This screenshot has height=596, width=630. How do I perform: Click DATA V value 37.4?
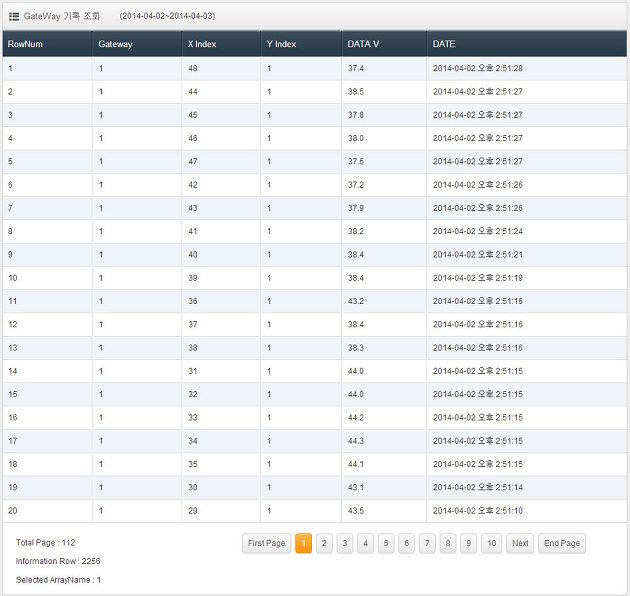click(x=356, y=68)
